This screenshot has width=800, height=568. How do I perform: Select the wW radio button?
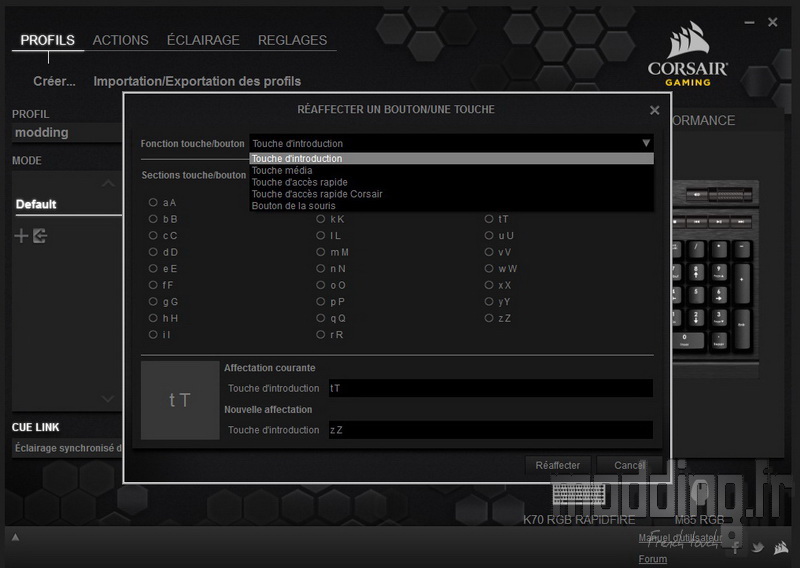pos(489,268)
